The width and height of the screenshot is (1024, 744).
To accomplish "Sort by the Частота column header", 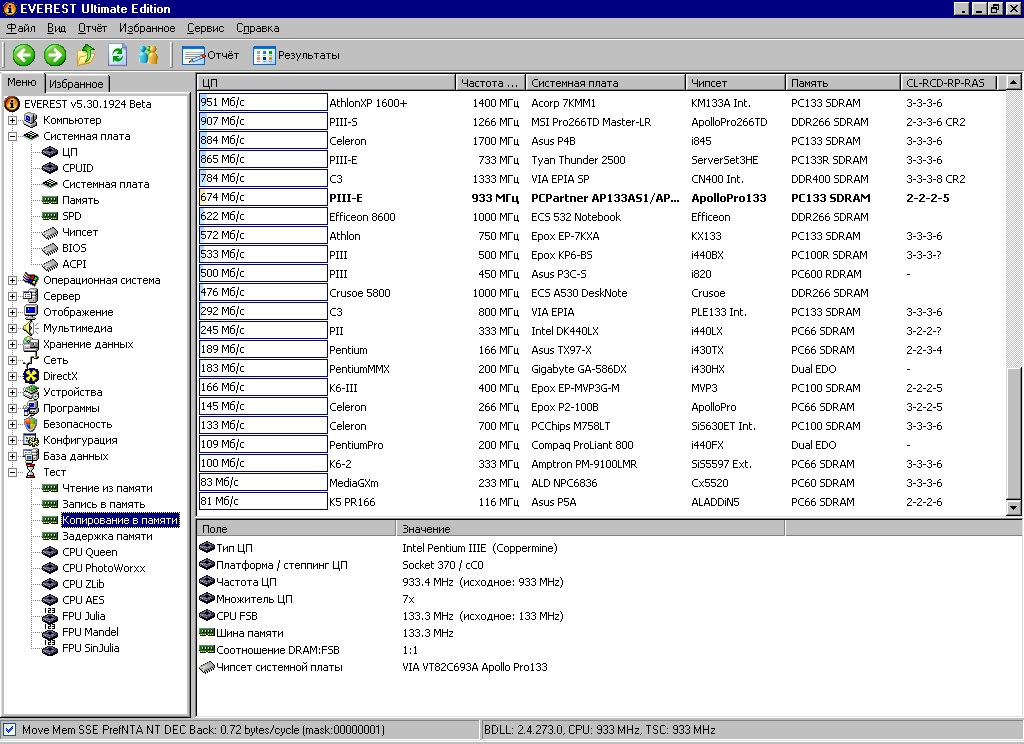I will [x=490, y=83].
